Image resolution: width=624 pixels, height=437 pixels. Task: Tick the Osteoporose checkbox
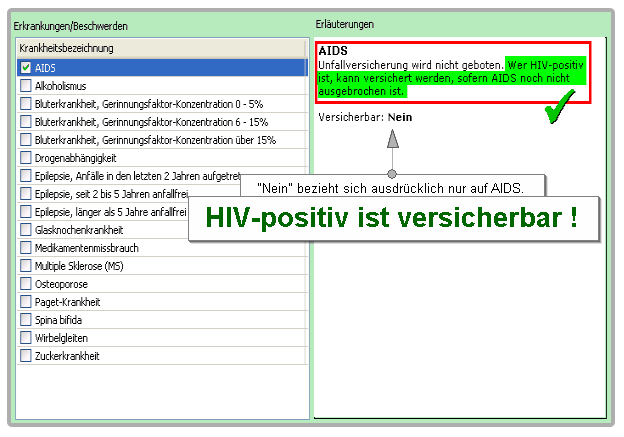coord(26,284)
